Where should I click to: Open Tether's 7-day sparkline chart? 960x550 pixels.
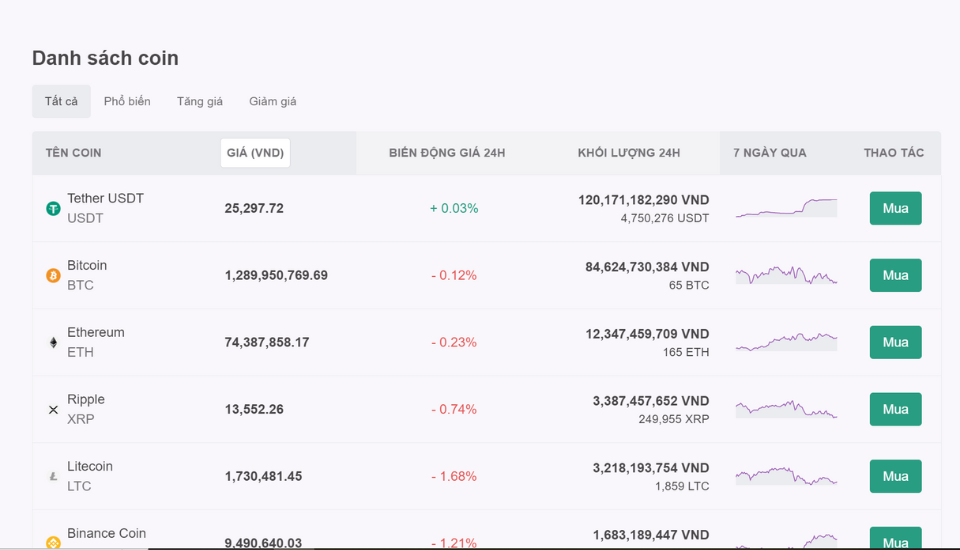click(x=786, y=208)
